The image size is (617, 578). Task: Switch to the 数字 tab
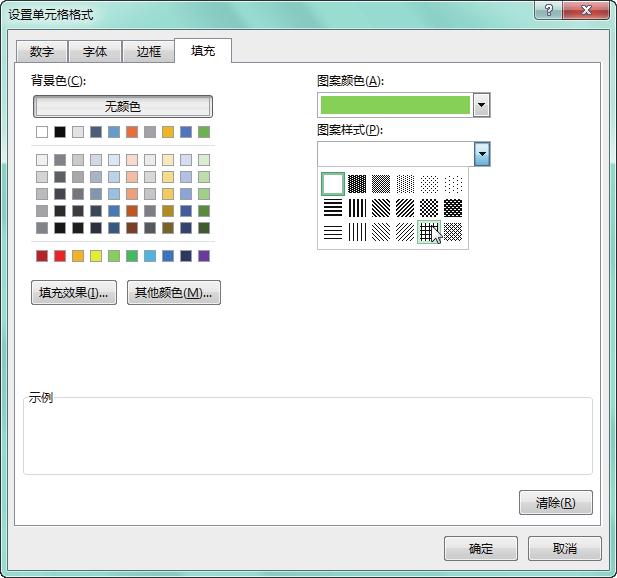click(x=42, y=52)
